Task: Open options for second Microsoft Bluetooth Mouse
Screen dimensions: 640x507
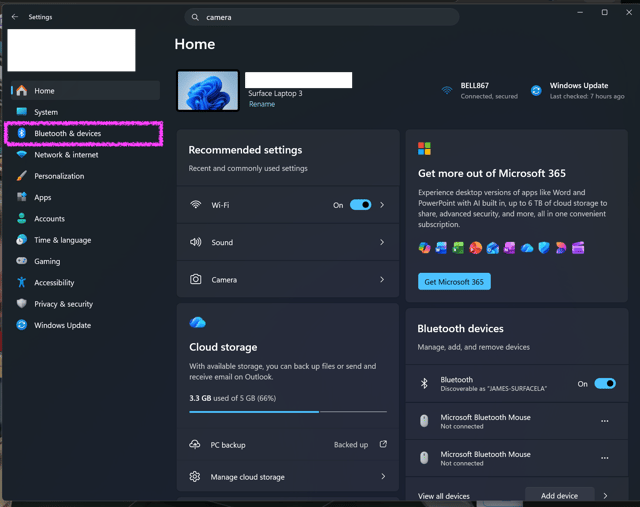Action: tap(604, 458)
